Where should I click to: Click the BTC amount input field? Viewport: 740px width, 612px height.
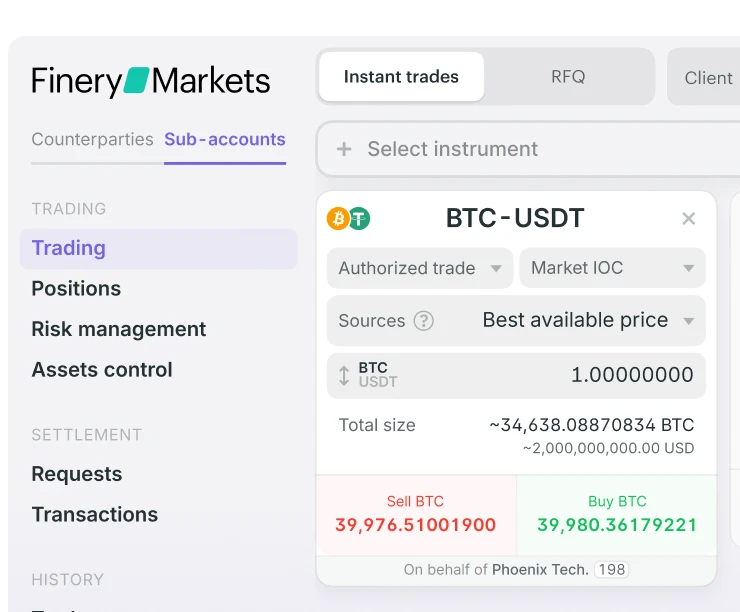516,376
